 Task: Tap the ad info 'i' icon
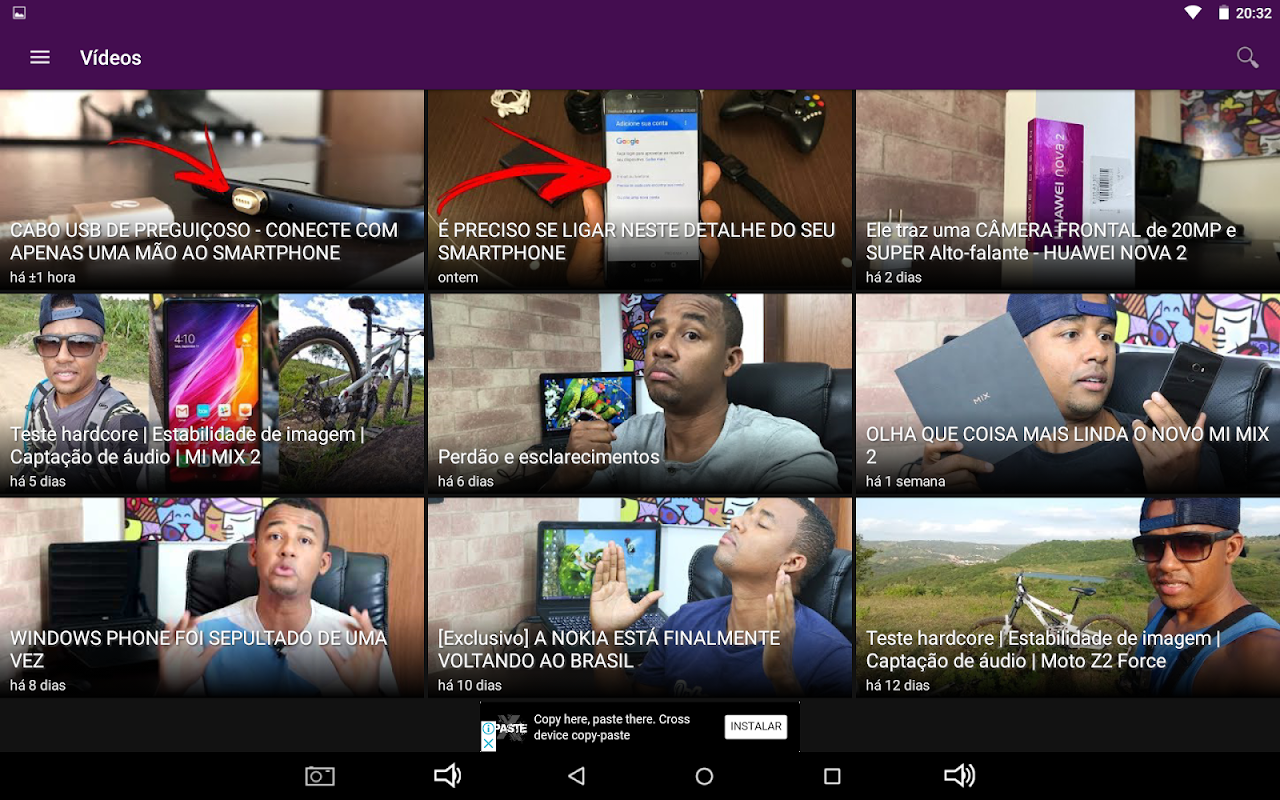488,729
